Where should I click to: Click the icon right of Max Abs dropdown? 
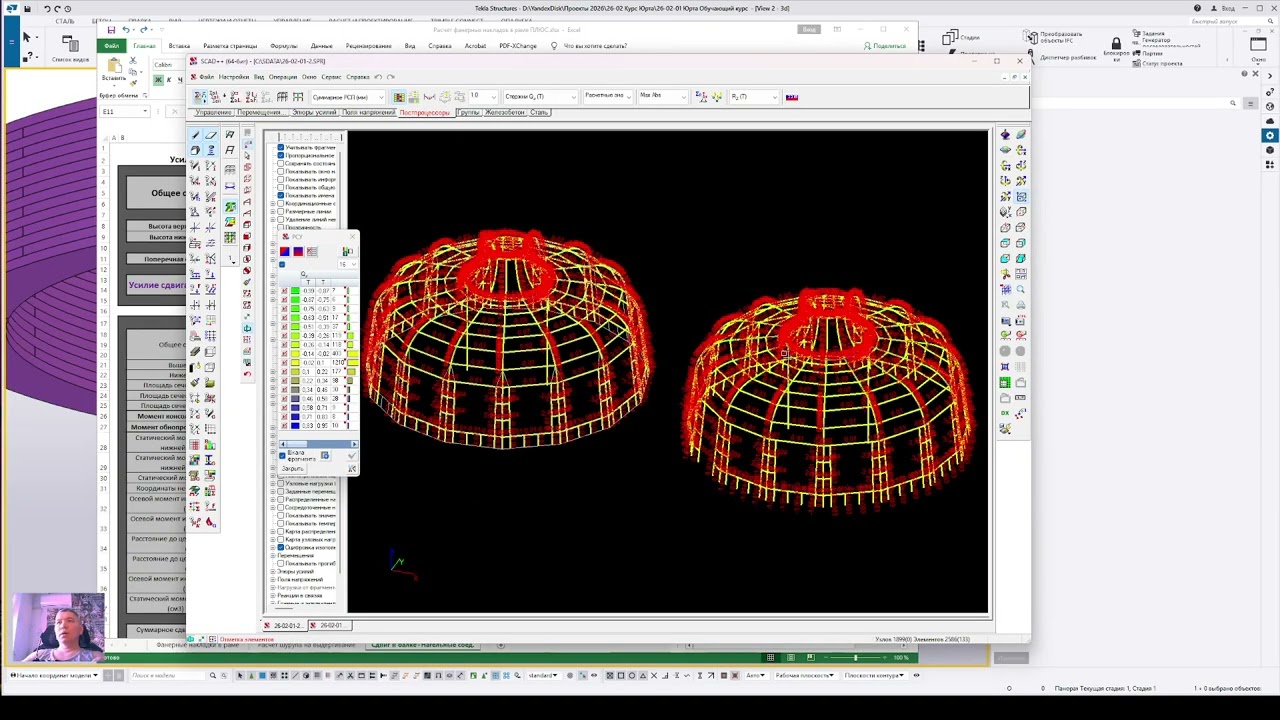[x=701, y=97]
